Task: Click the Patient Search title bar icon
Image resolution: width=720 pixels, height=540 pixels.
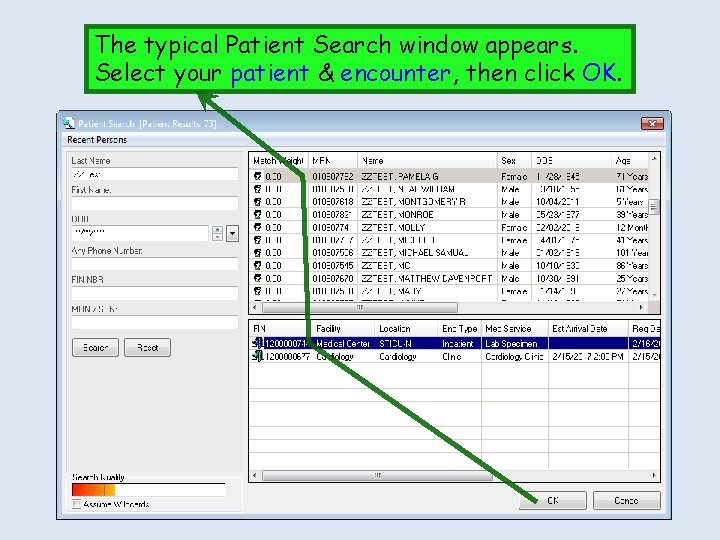Action: 69,123
